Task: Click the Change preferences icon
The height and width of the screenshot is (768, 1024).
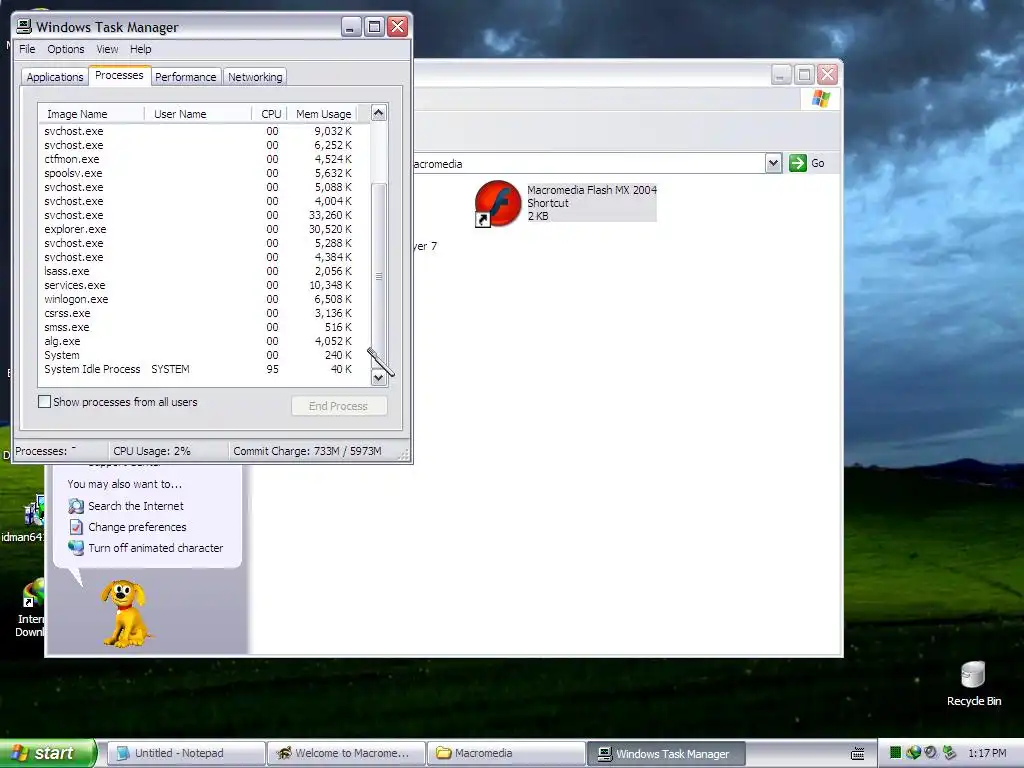Action: (76, 527)
